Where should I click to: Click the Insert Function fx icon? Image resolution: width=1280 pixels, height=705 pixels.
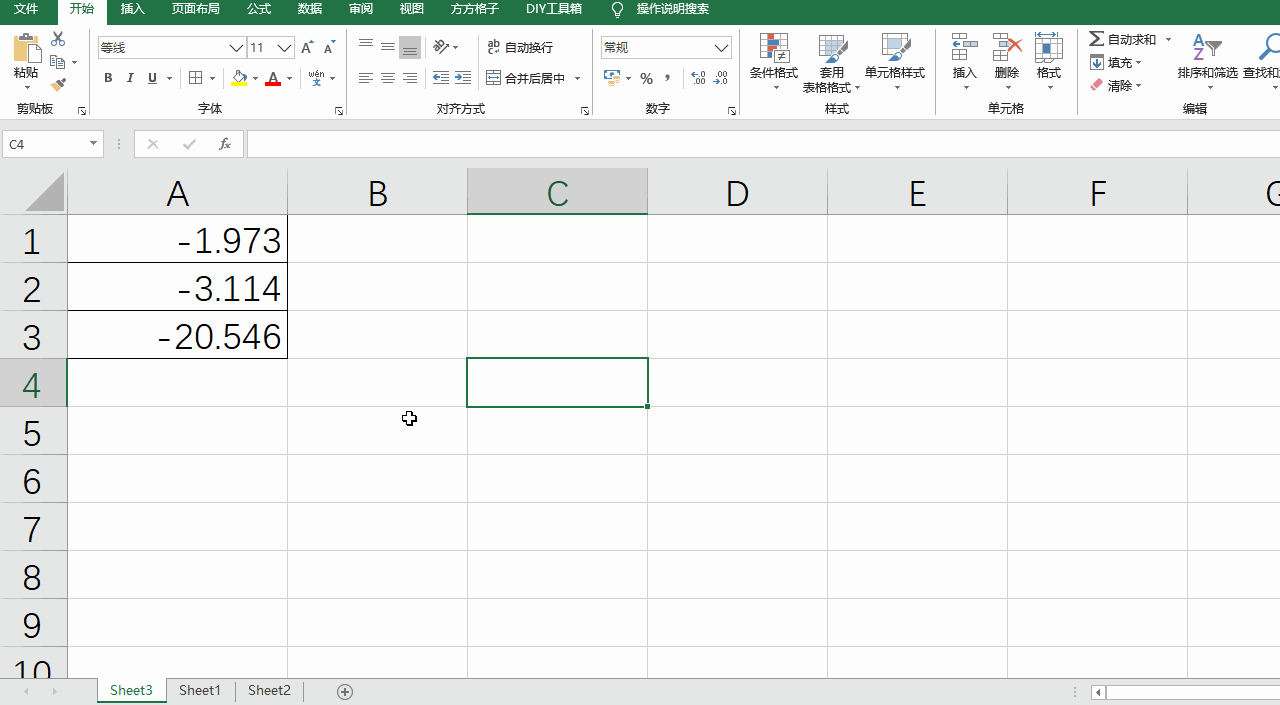pyautogui.click(x=225, y=144)
